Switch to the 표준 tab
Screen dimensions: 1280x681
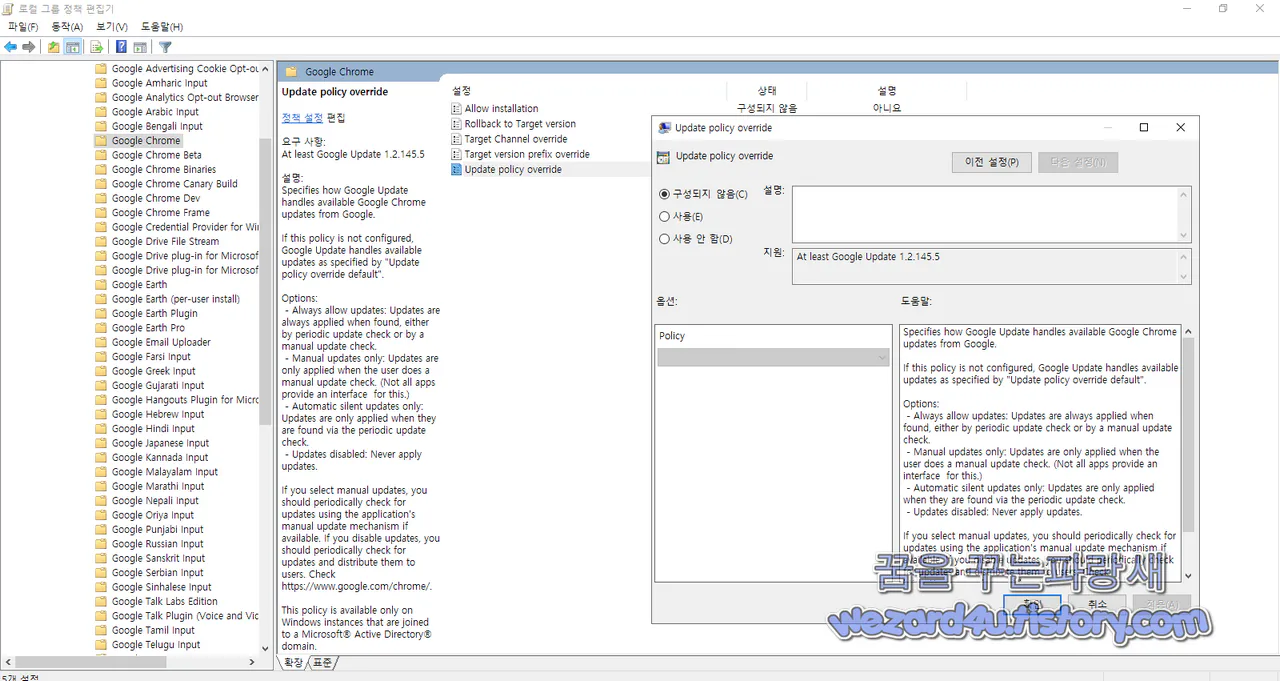(322, 662)
